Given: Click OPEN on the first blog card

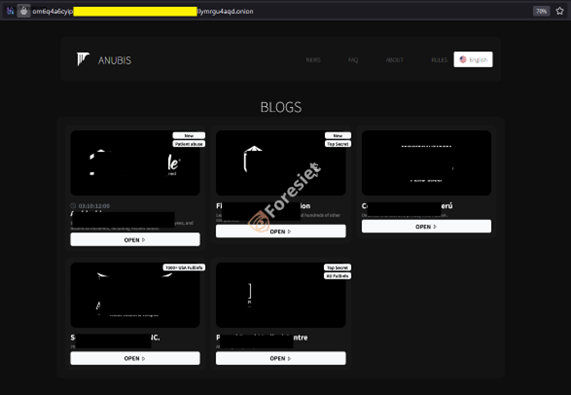Looking at the screenshot, I should click(135, 240).
